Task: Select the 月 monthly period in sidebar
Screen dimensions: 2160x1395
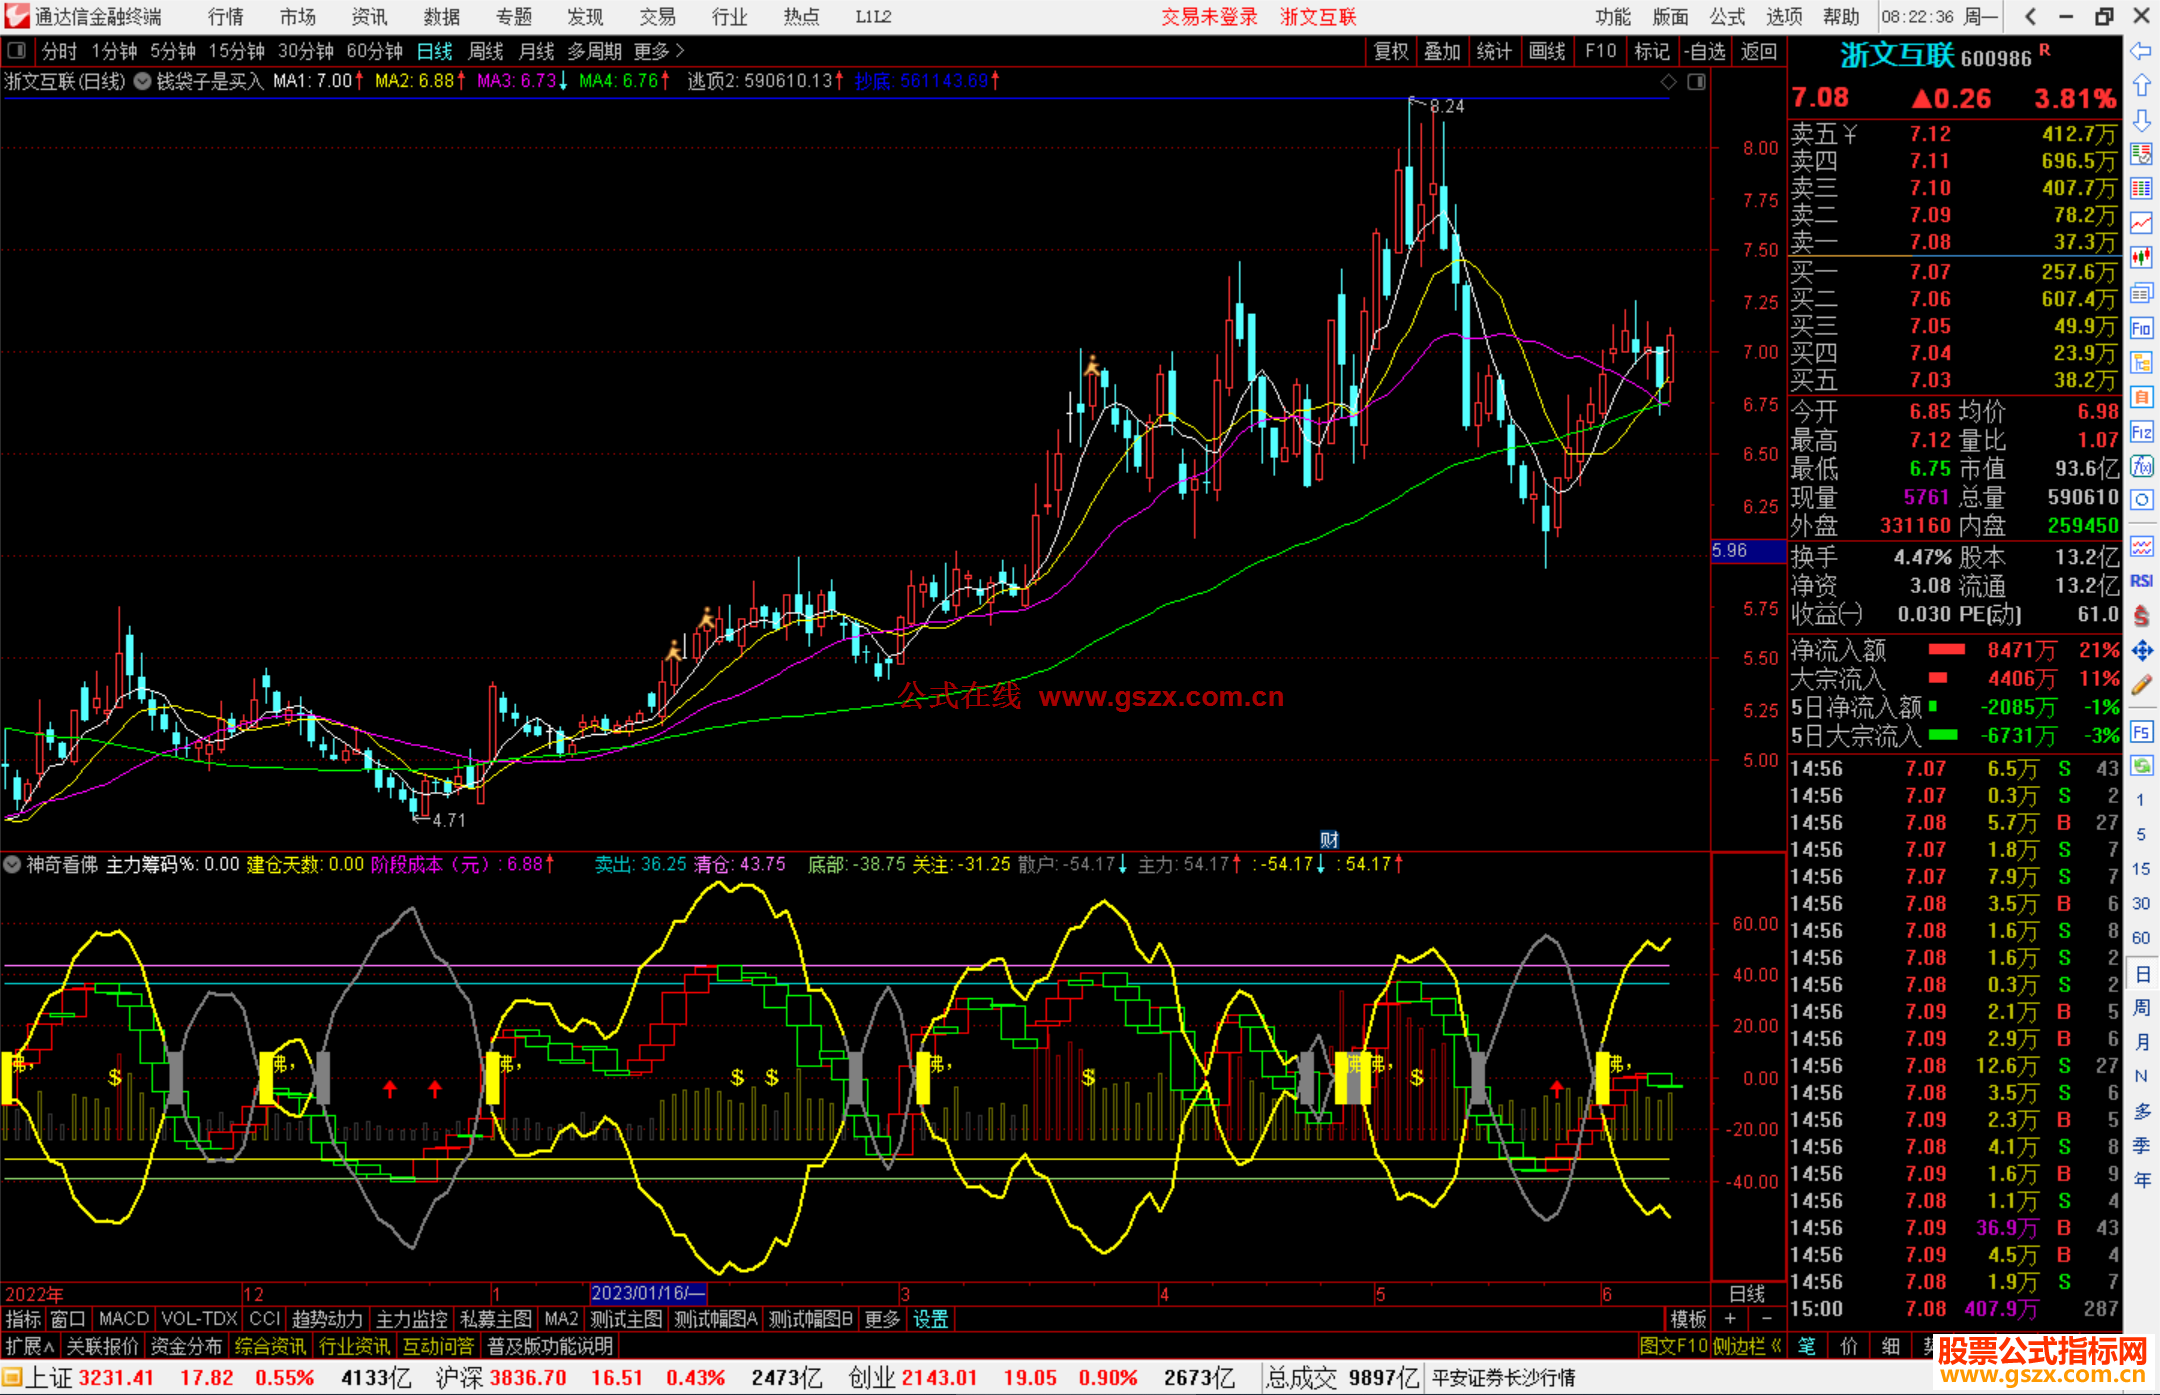Action: pyautogui.click(x=2141, y=1042)
